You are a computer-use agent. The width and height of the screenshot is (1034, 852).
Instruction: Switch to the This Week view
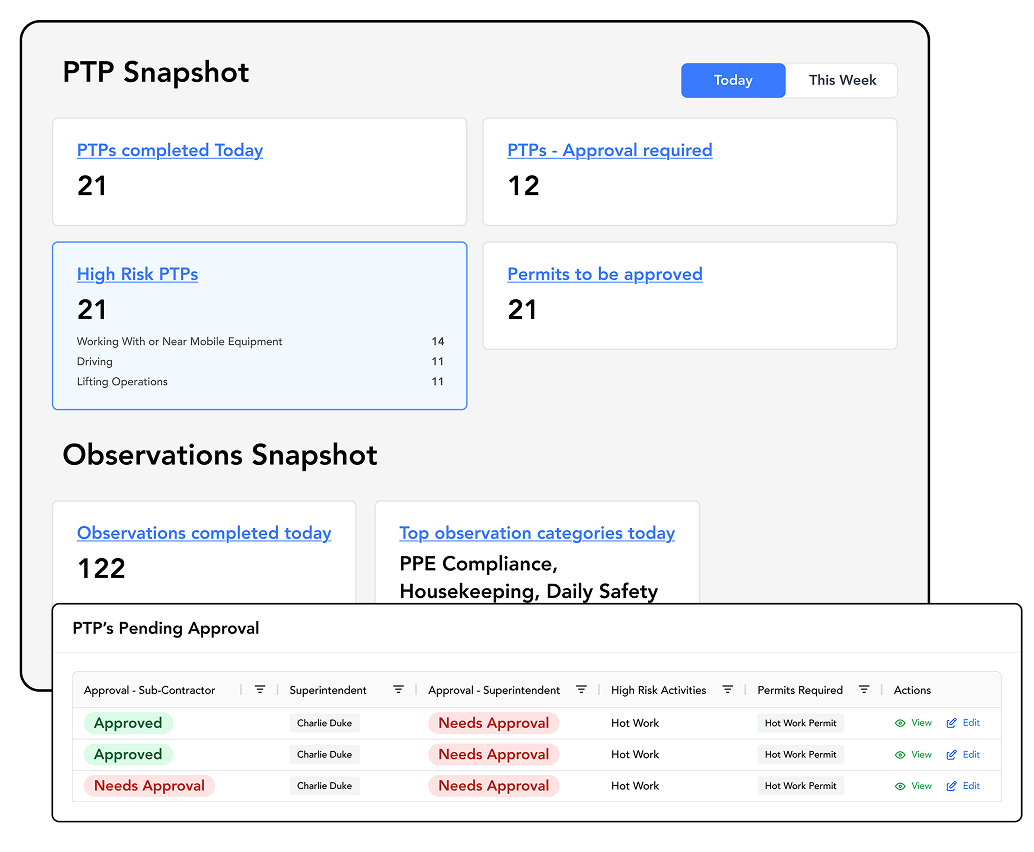pos(841,80)
